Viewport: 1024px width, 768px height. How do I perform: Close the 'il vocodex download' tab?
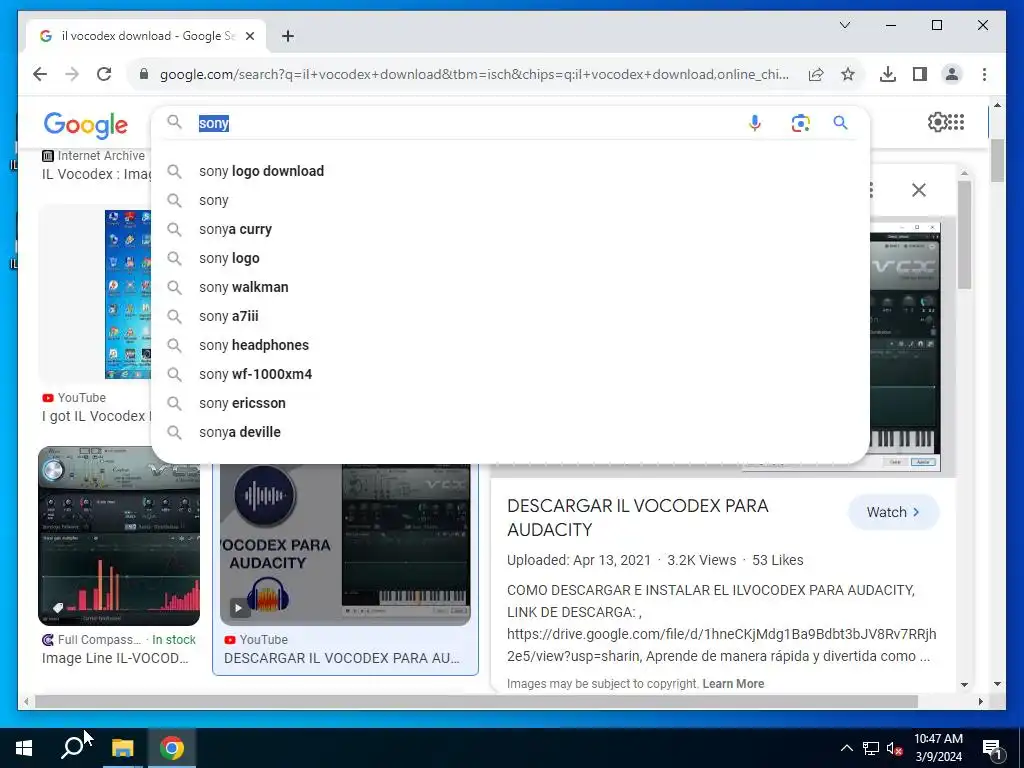[x=249, y=36]
